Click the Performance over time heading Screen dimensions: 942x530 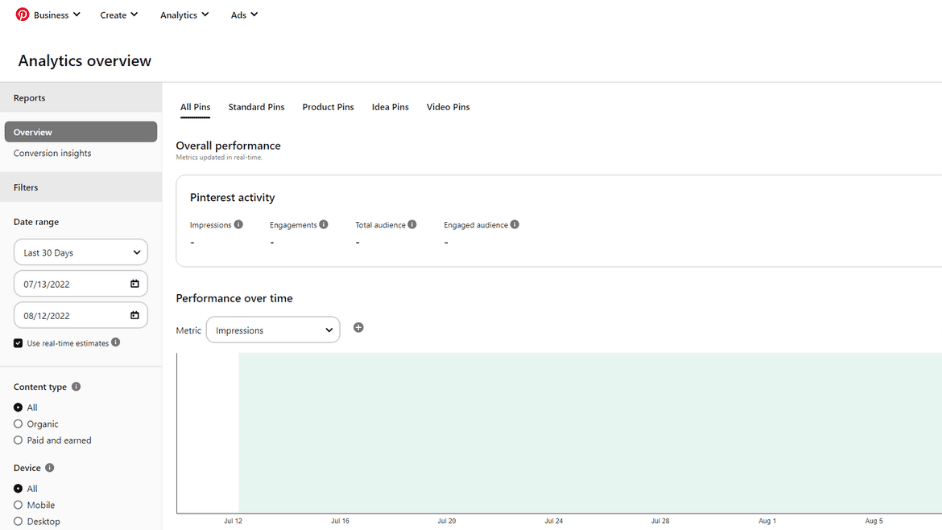click(x=234, y=298)
